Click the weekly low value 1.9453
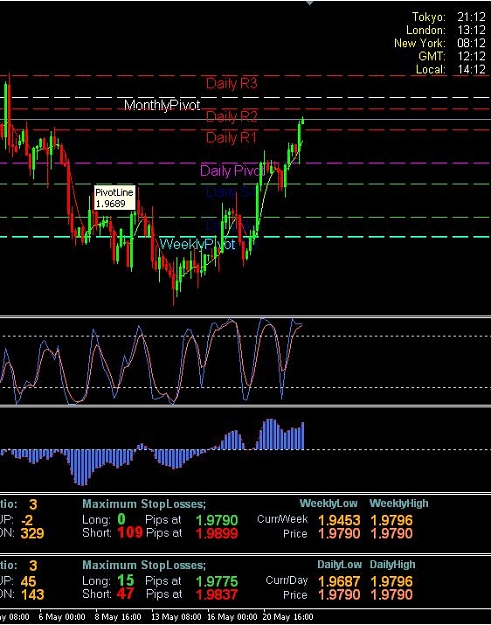Image resolution: width=491 pixels, height=625 pixels. pos(339,520)
